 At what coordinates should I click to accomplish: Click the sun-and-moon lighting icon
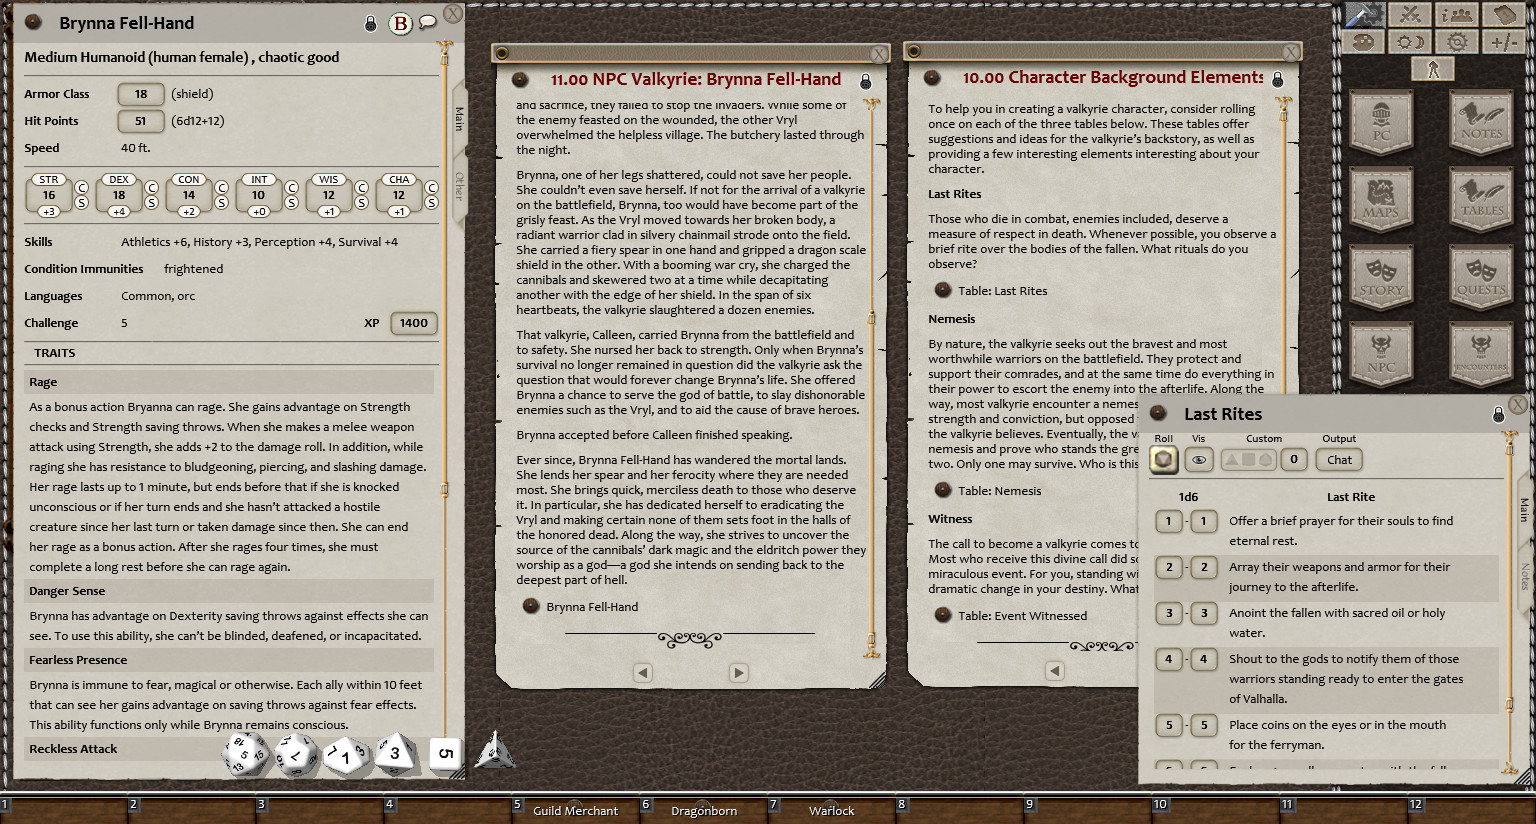point(1410,41)
